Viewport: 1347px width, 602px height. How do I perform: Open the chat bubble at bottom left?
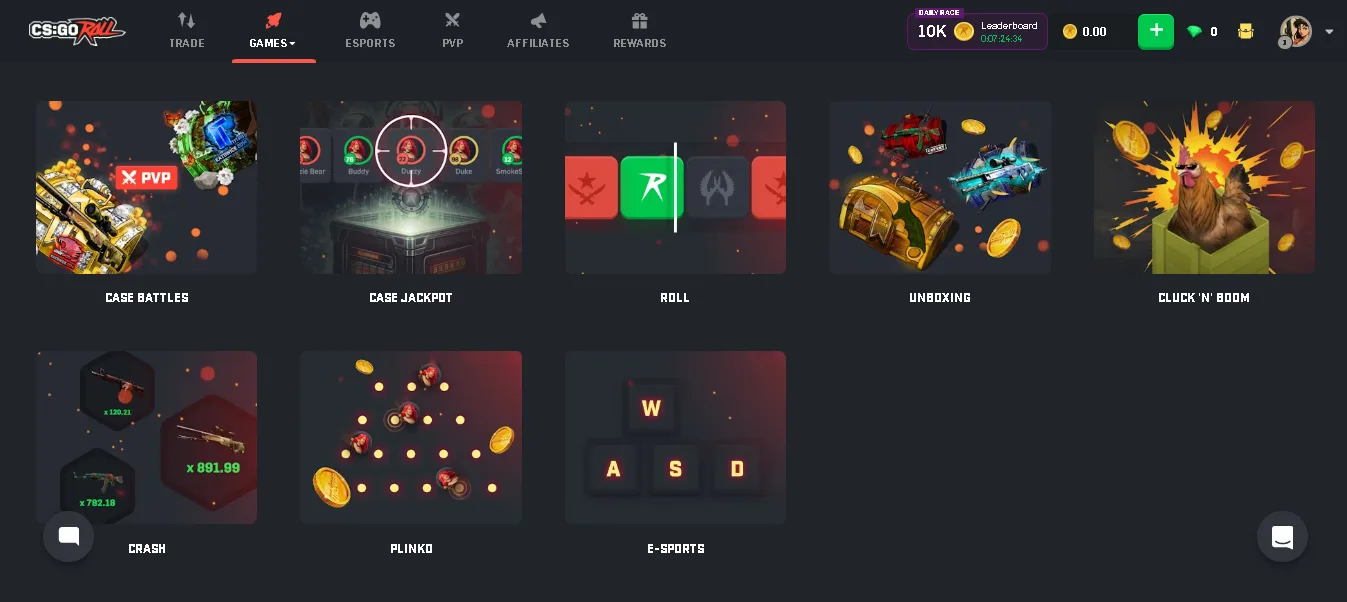[68, 536]
